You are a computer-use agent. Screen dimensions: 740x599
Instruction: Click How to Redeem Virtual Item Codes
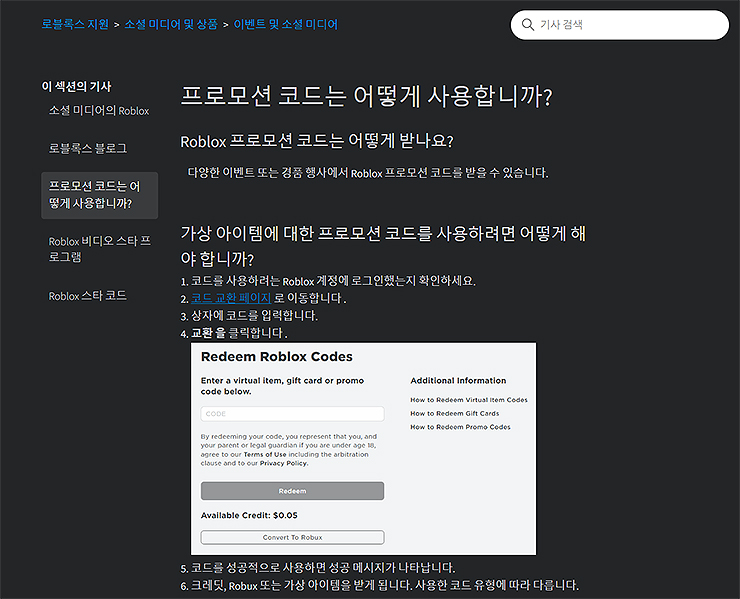pos(469,400)
